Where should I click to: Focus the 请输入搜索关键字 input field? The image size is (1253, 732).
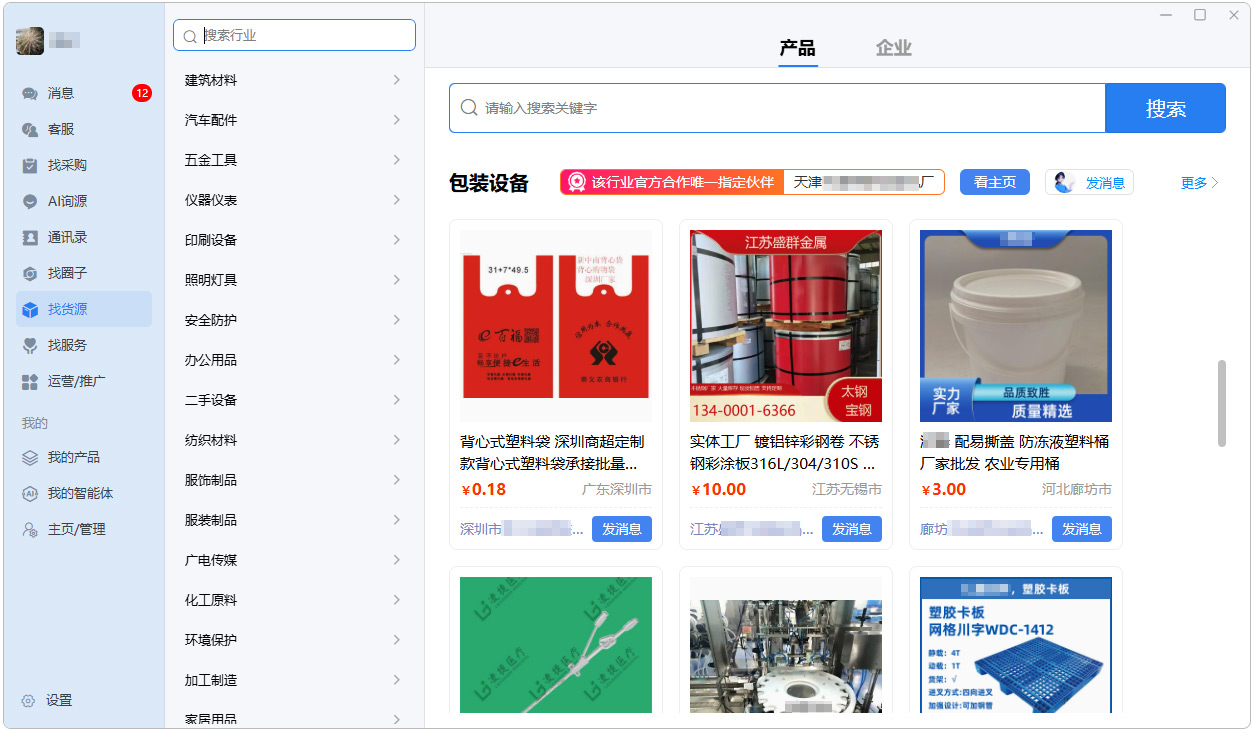[777, 108]
